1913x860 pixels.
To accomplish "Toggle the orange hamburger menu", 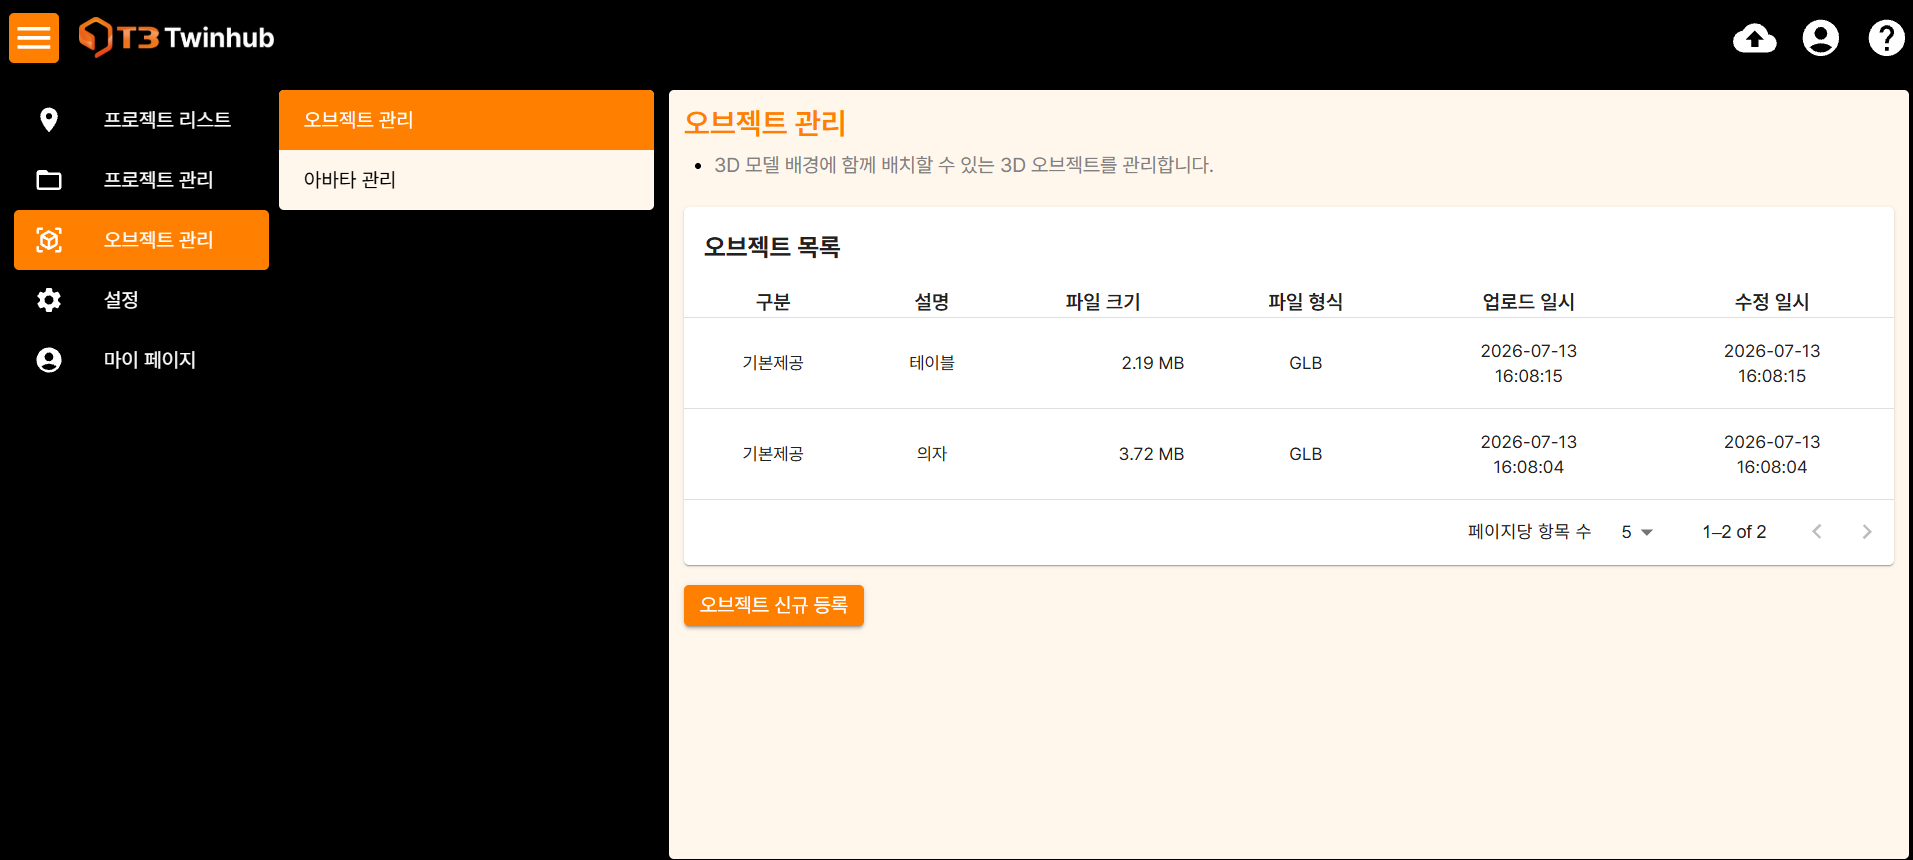I will [34, 38].
